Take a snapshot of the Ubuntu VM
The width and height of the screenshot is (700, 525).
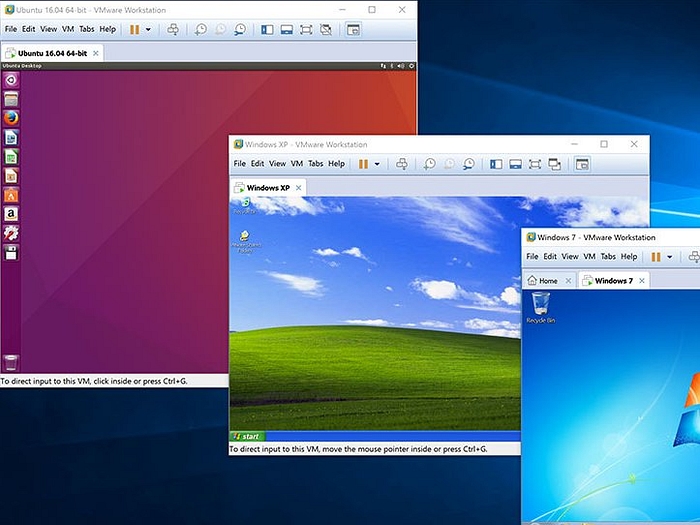(x=201, y=30)
